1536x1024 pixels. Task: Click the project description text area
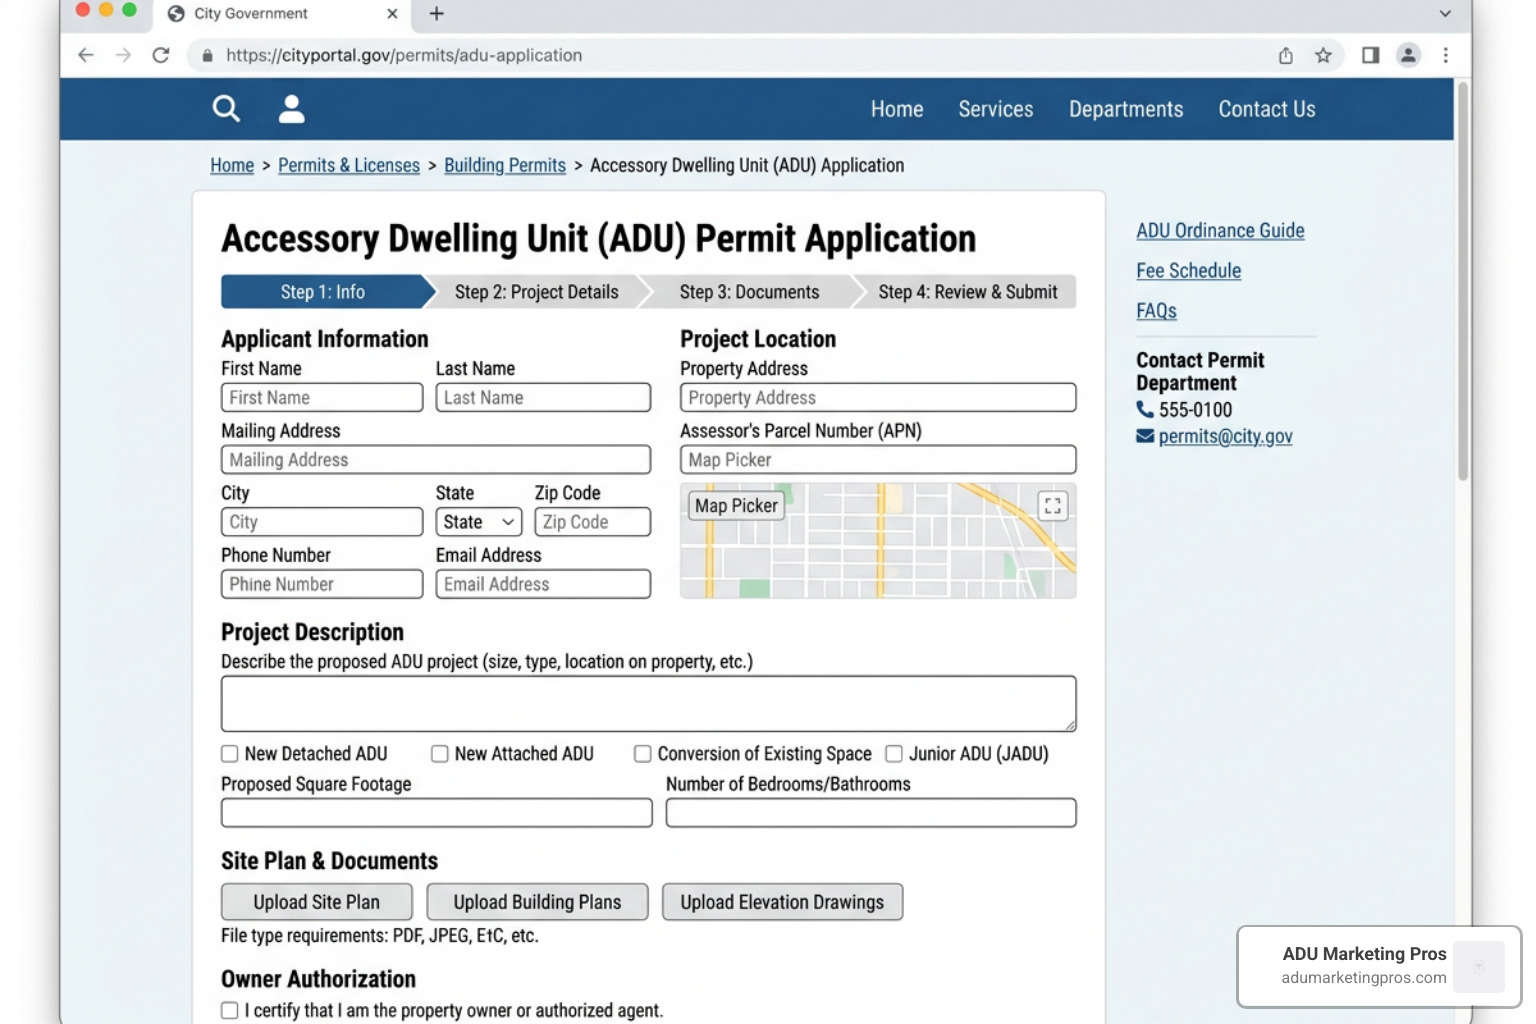[648, 704]
